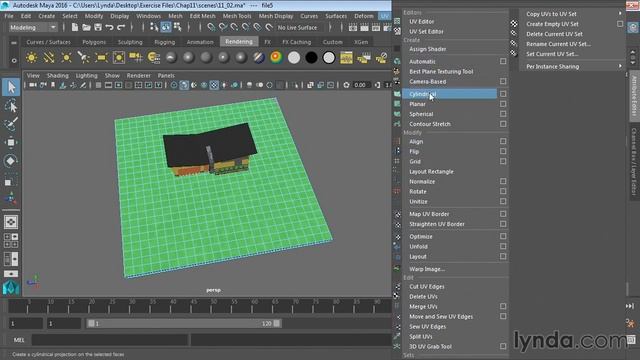
Task: Select the arrow Select tool in the toolbox
Action: (x=11, y=87)
